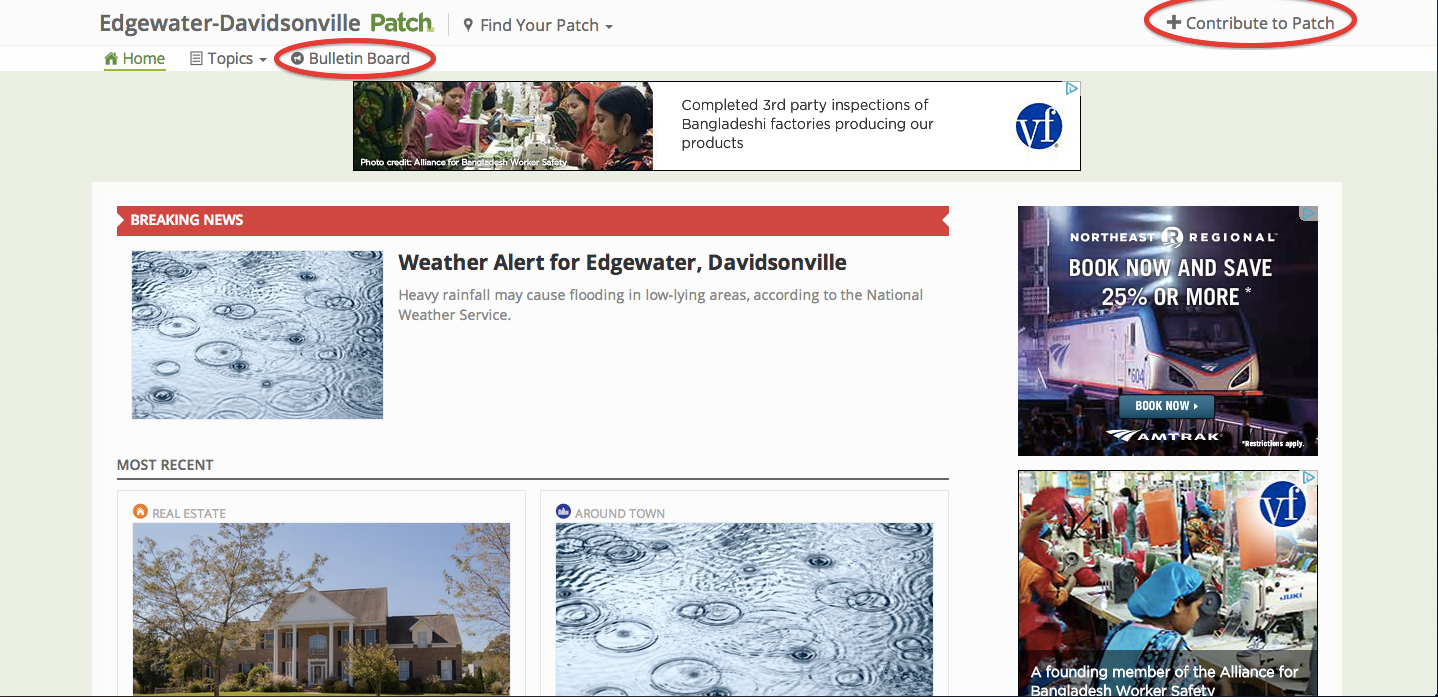Click the Bulletin Board speech bubble icon

click(297, 59)
